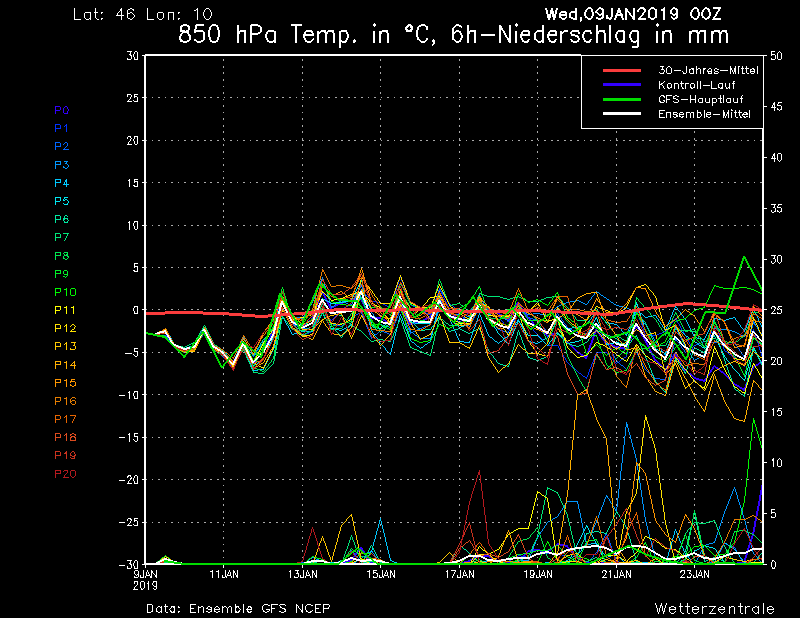Select the Kontroll-Lauf legend text
This screenshot has width=800, height=618.
696,85
